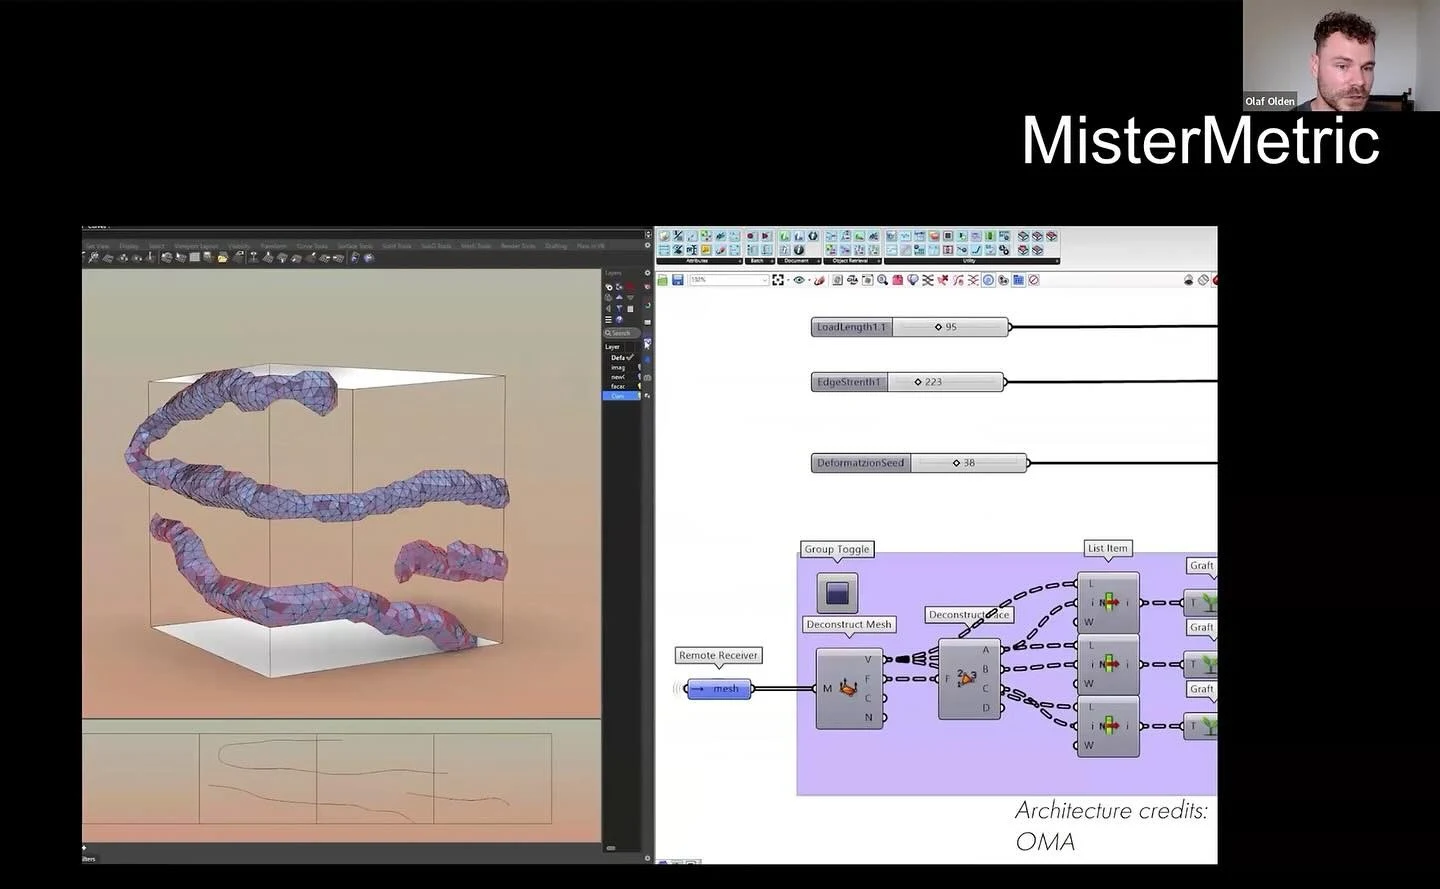Open the hamburger menu icon in Layers panel
The image size is (1440, 889).
[609, 319]
